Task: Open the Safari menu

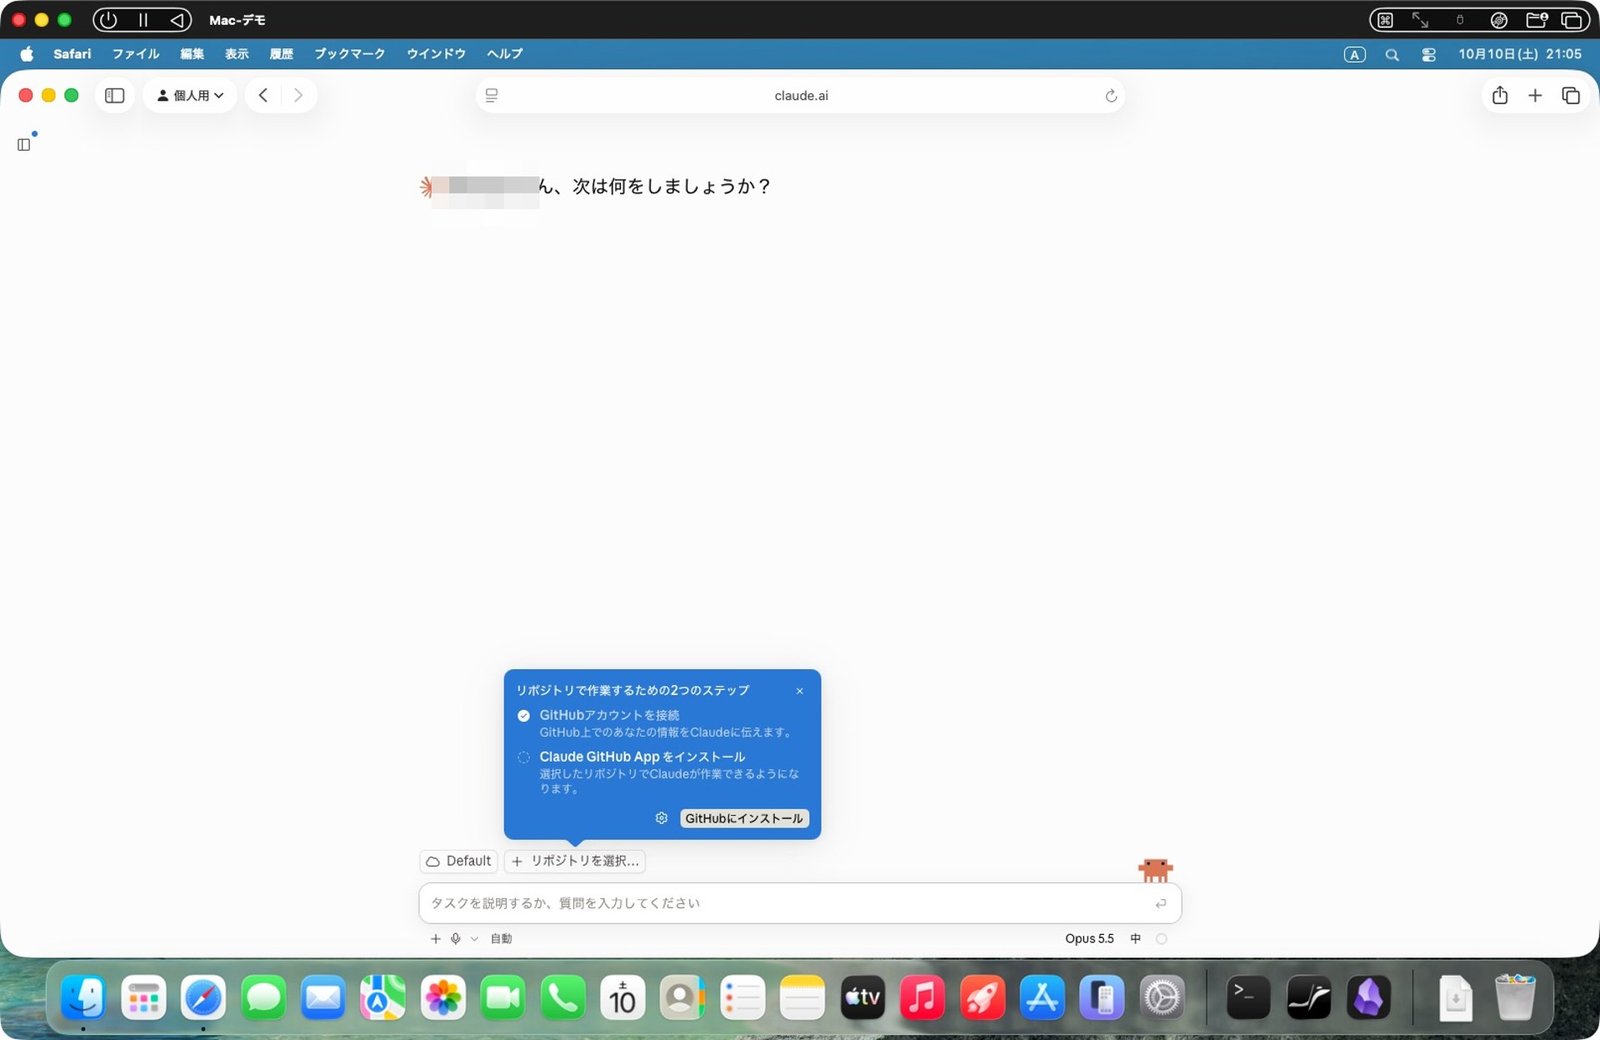Action: 72,54
